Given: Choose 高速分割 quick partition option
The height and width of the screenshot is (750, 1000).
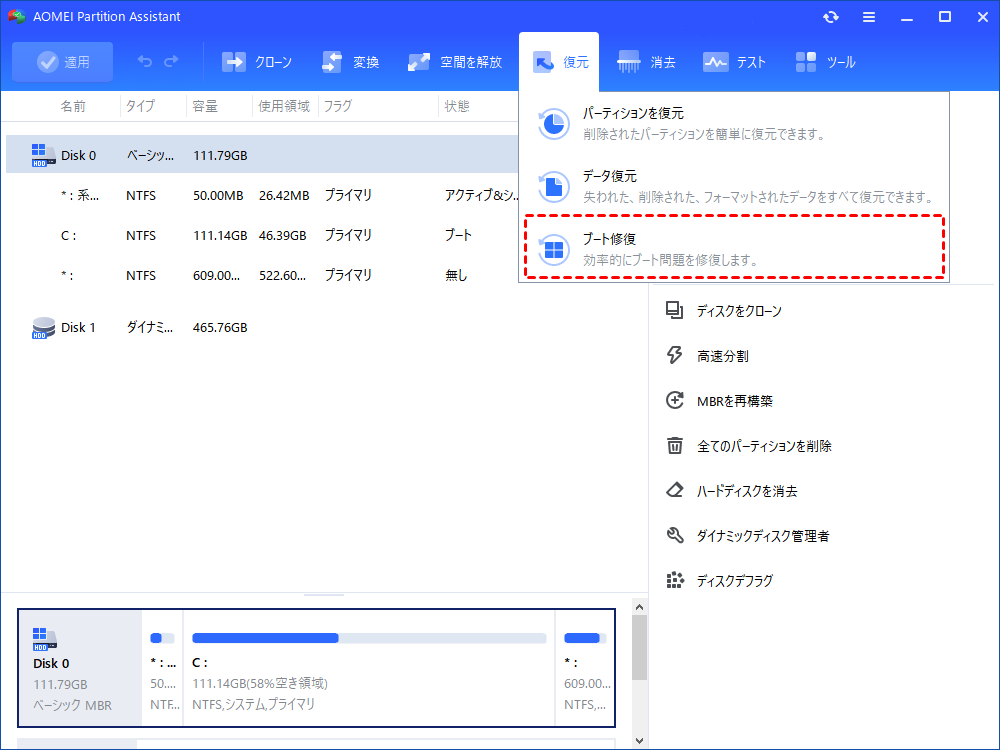Looking at the screenshot, I should 722,356.
